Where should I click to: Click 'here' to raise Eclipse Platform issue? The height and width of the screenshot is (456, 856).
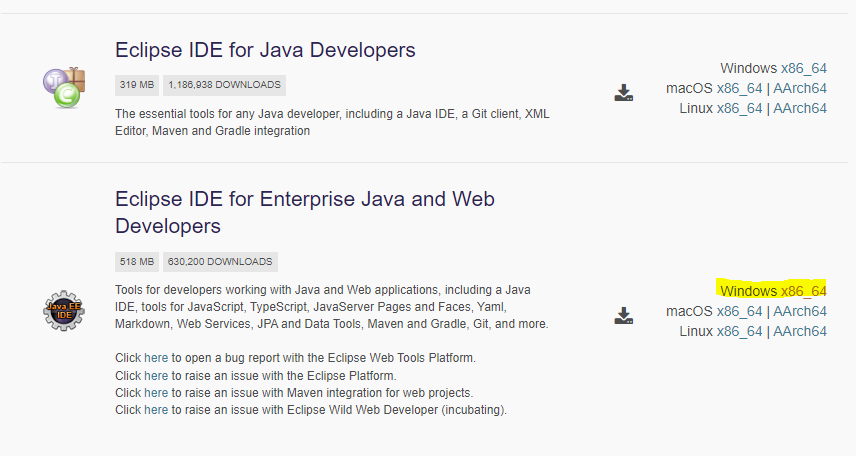pyautogui.click(x=156, y=376)
